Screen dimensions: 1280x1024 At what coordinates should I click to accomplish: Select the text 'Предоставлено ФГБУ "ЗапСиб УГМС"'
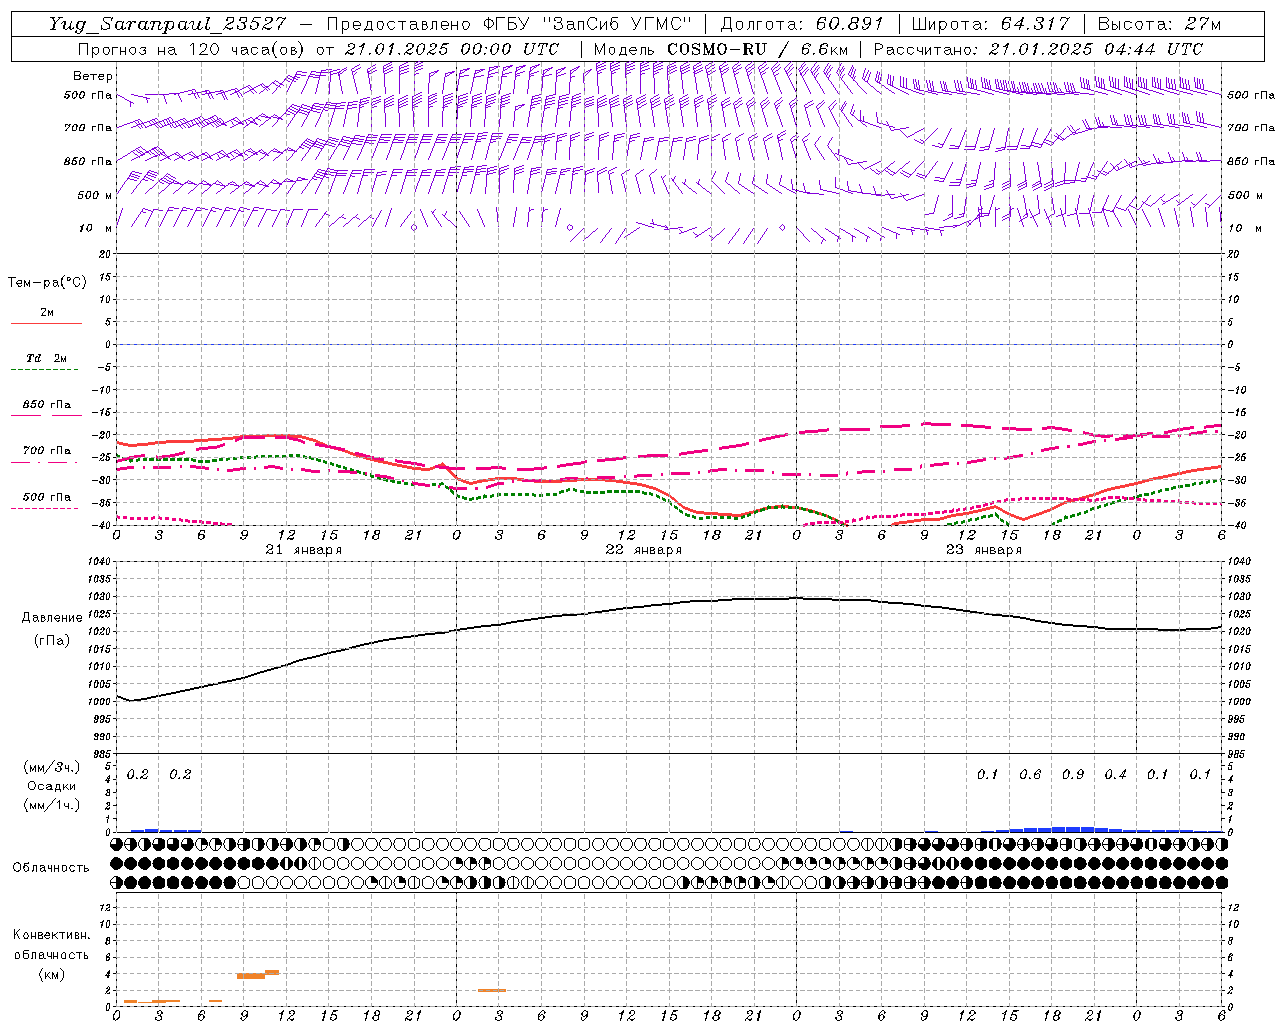tap(509, 24)
